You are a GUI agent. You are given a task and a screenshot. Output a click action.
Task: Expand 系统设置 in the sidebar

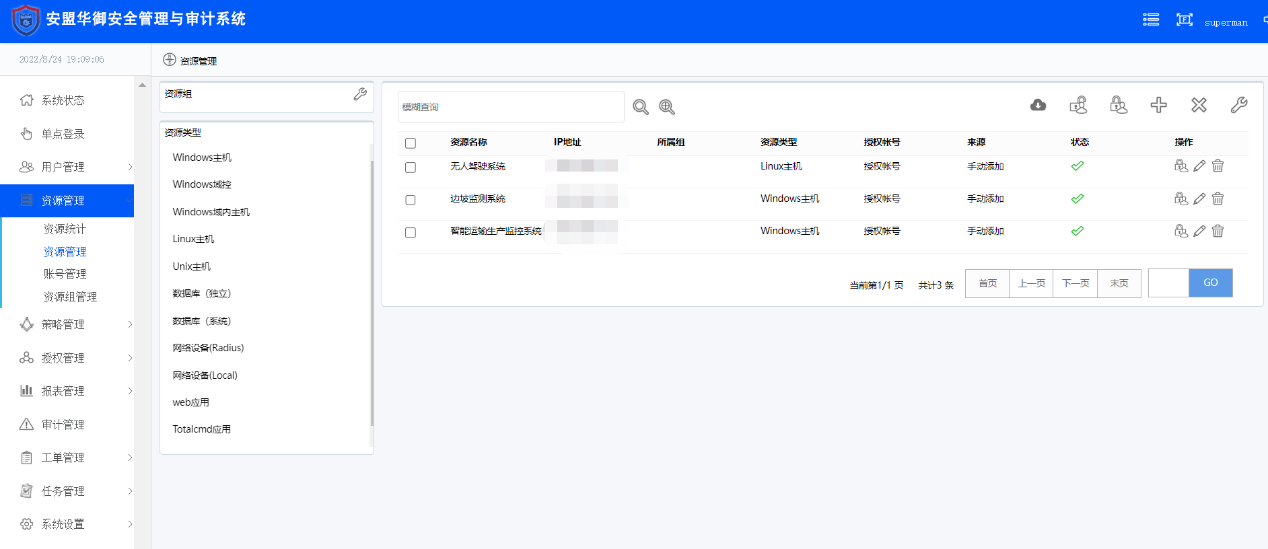pyautogui.click(x=67, y=524)
